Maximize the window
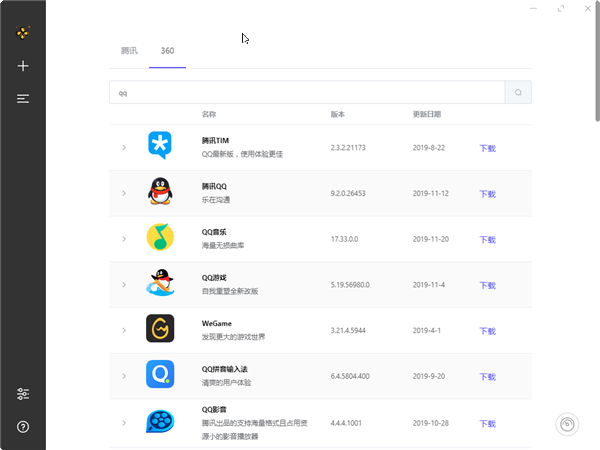Viewport: 600px width, 450px height. (561, 8)
